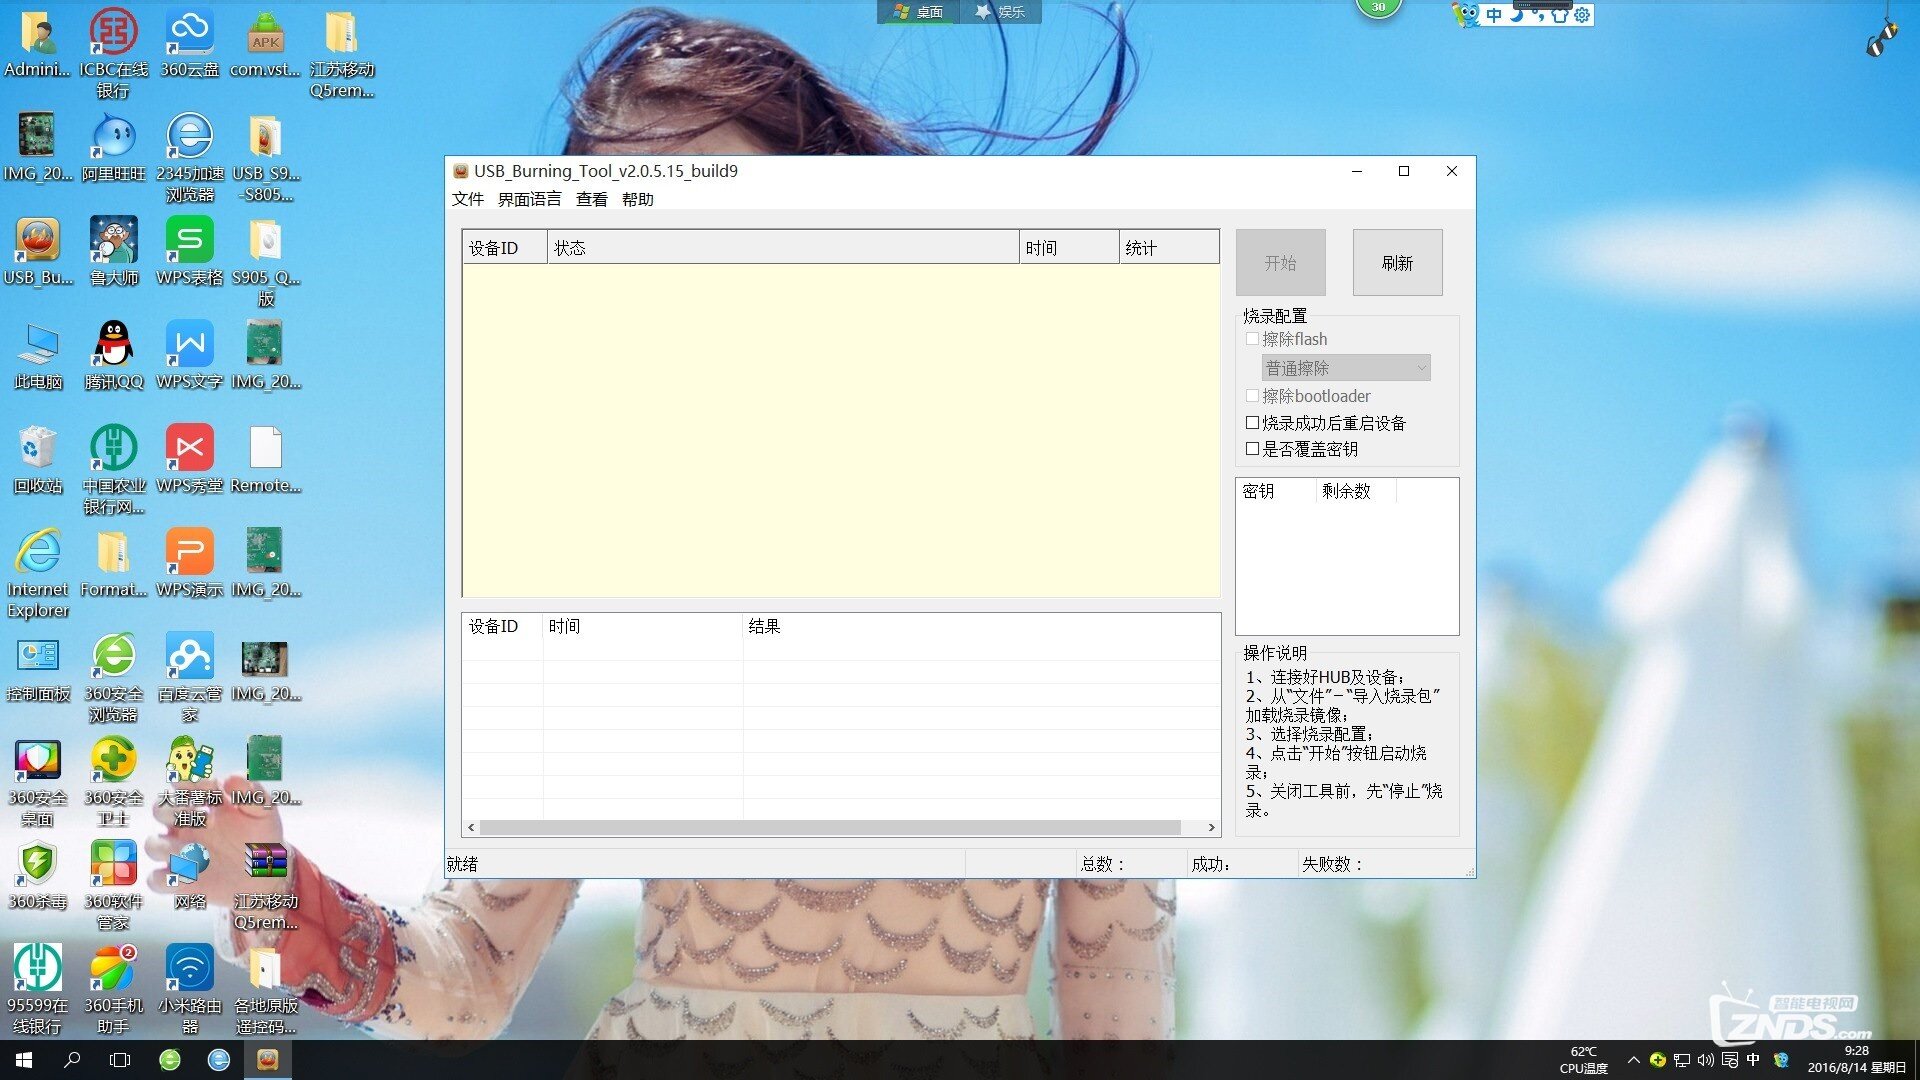Open the ICBC在线银行 desktop icon
Viewport: 1920px width, 1080px height.
click(x=113, y=52)
